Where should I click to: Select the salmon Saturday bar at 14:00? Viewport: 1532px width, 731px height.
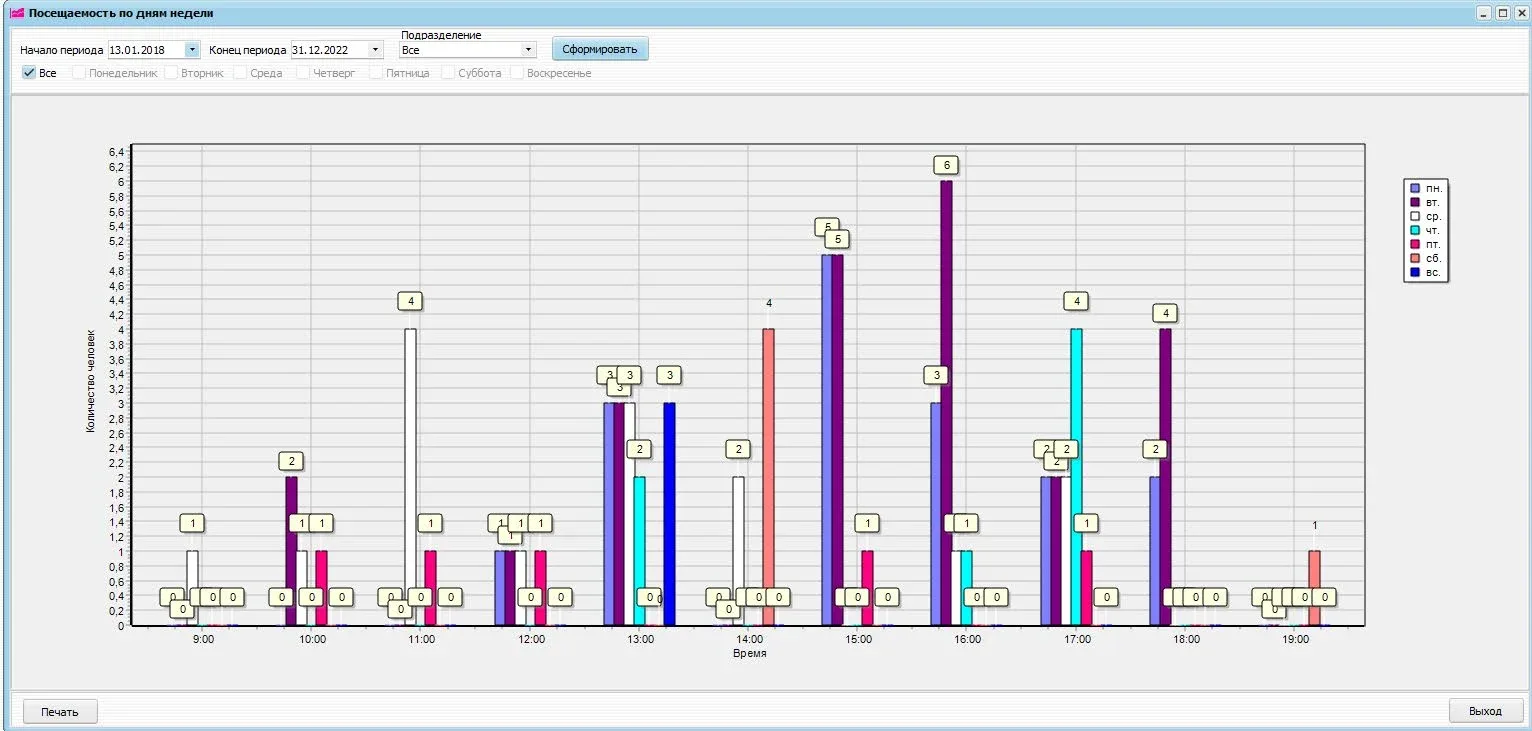tap(768, 477)
